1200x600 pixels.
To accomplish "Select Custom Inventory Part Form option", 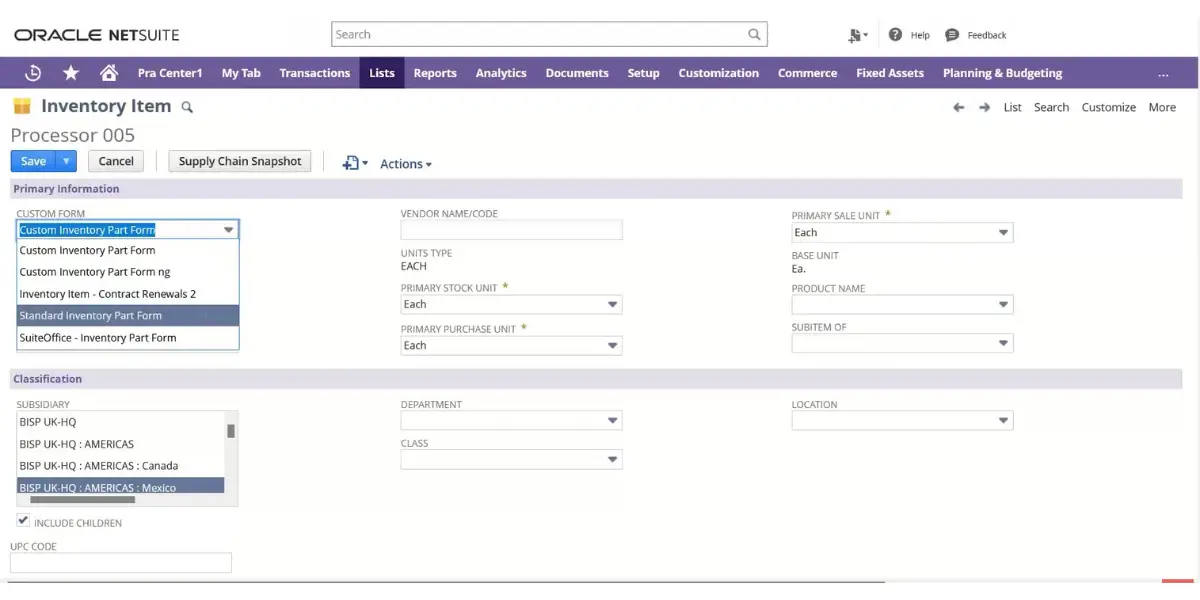I will coord(128,251).
